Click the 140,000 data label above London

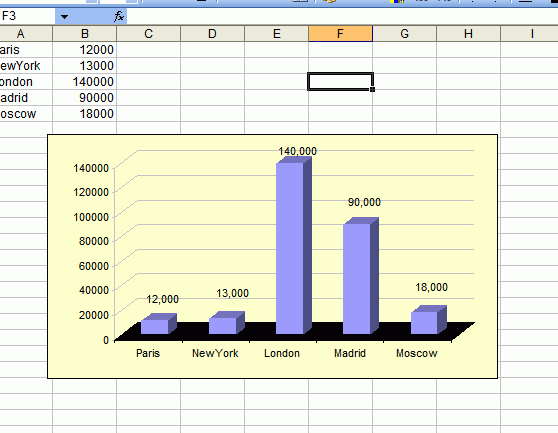(x=298, y=151)
